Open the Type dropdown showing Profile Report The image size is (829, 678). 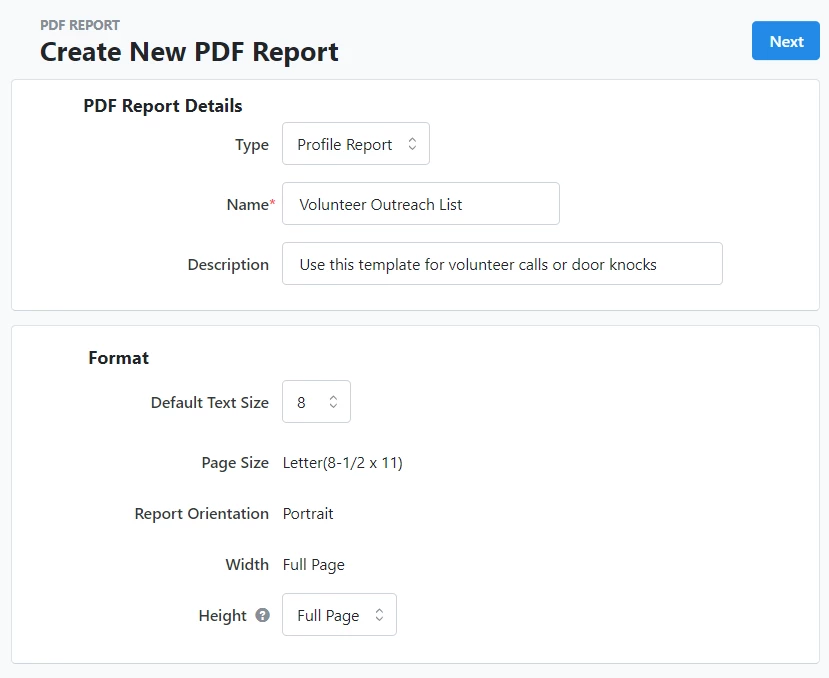(355, 143)
